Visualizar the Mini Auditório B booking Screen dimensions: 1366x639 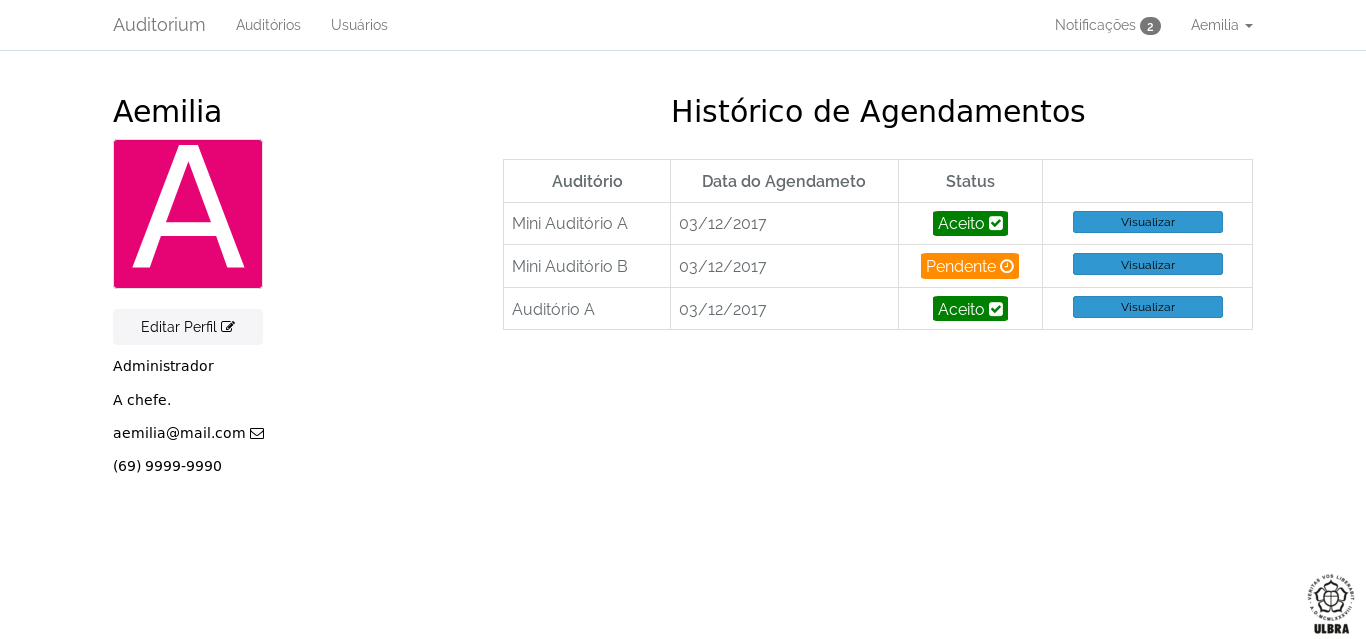[x=1147, y=264]
